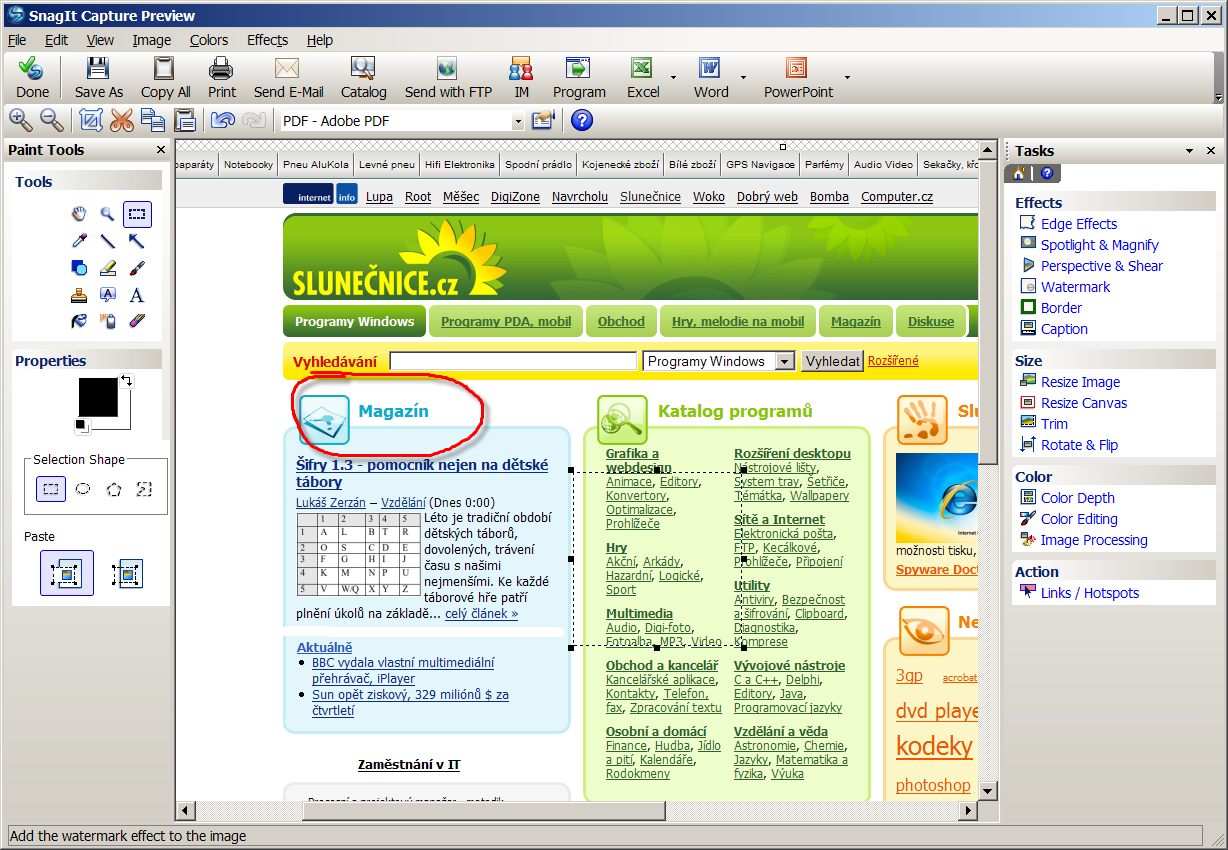
Task: Choose rectangle selection shape
Action: pos(52,489)
